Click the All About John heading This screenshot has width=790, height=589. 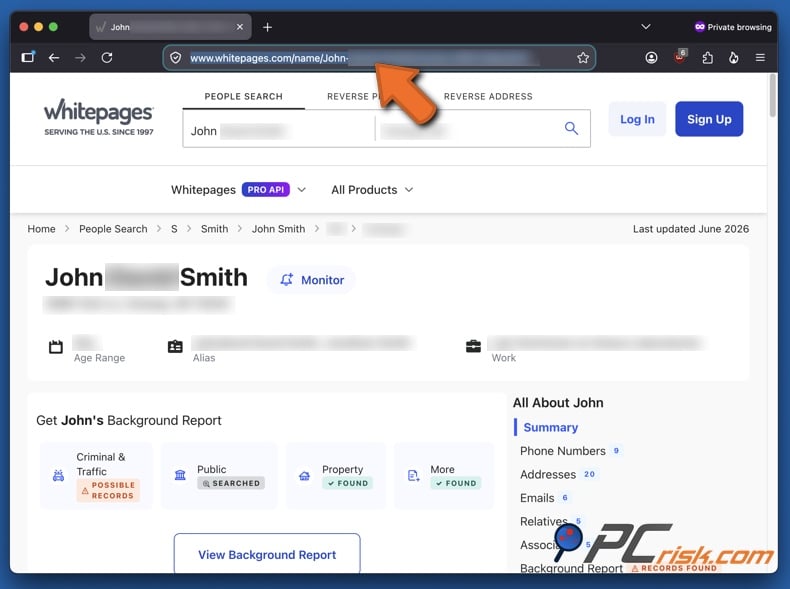point(558,403)
